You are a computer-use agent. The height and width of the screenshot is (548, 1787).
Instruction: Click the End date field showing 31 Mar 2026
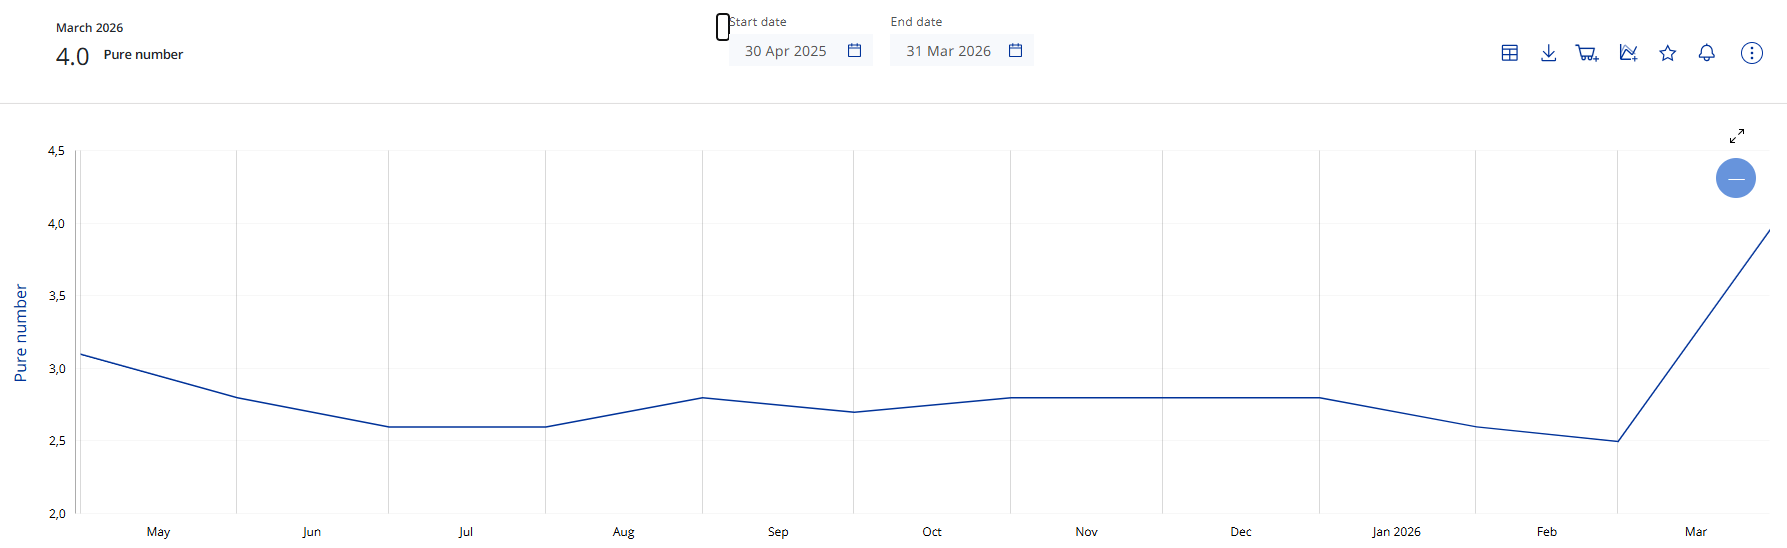(948, 51)
